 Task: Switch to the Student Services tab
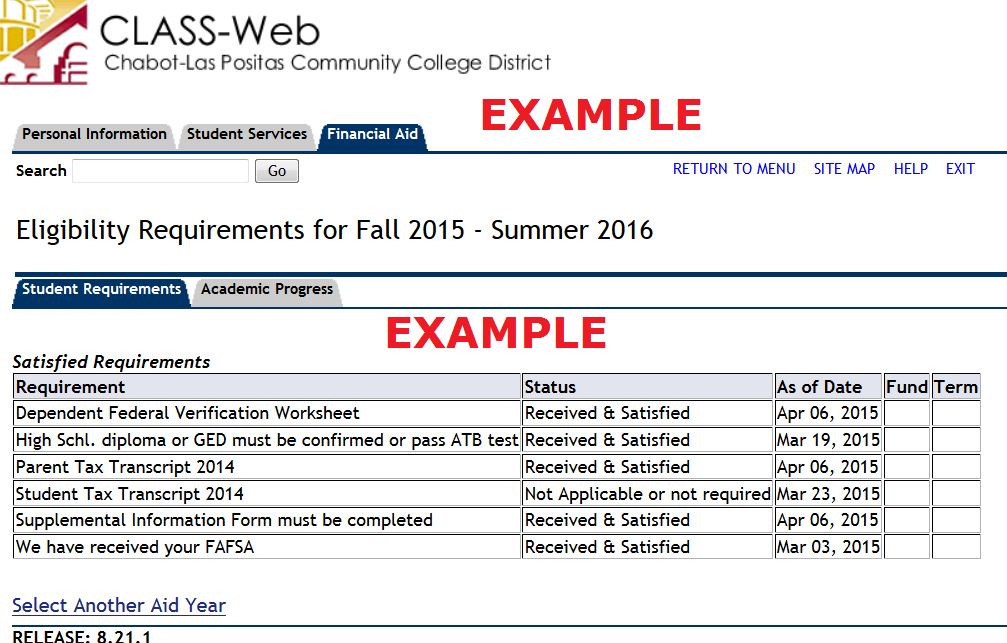pos(247,134)
